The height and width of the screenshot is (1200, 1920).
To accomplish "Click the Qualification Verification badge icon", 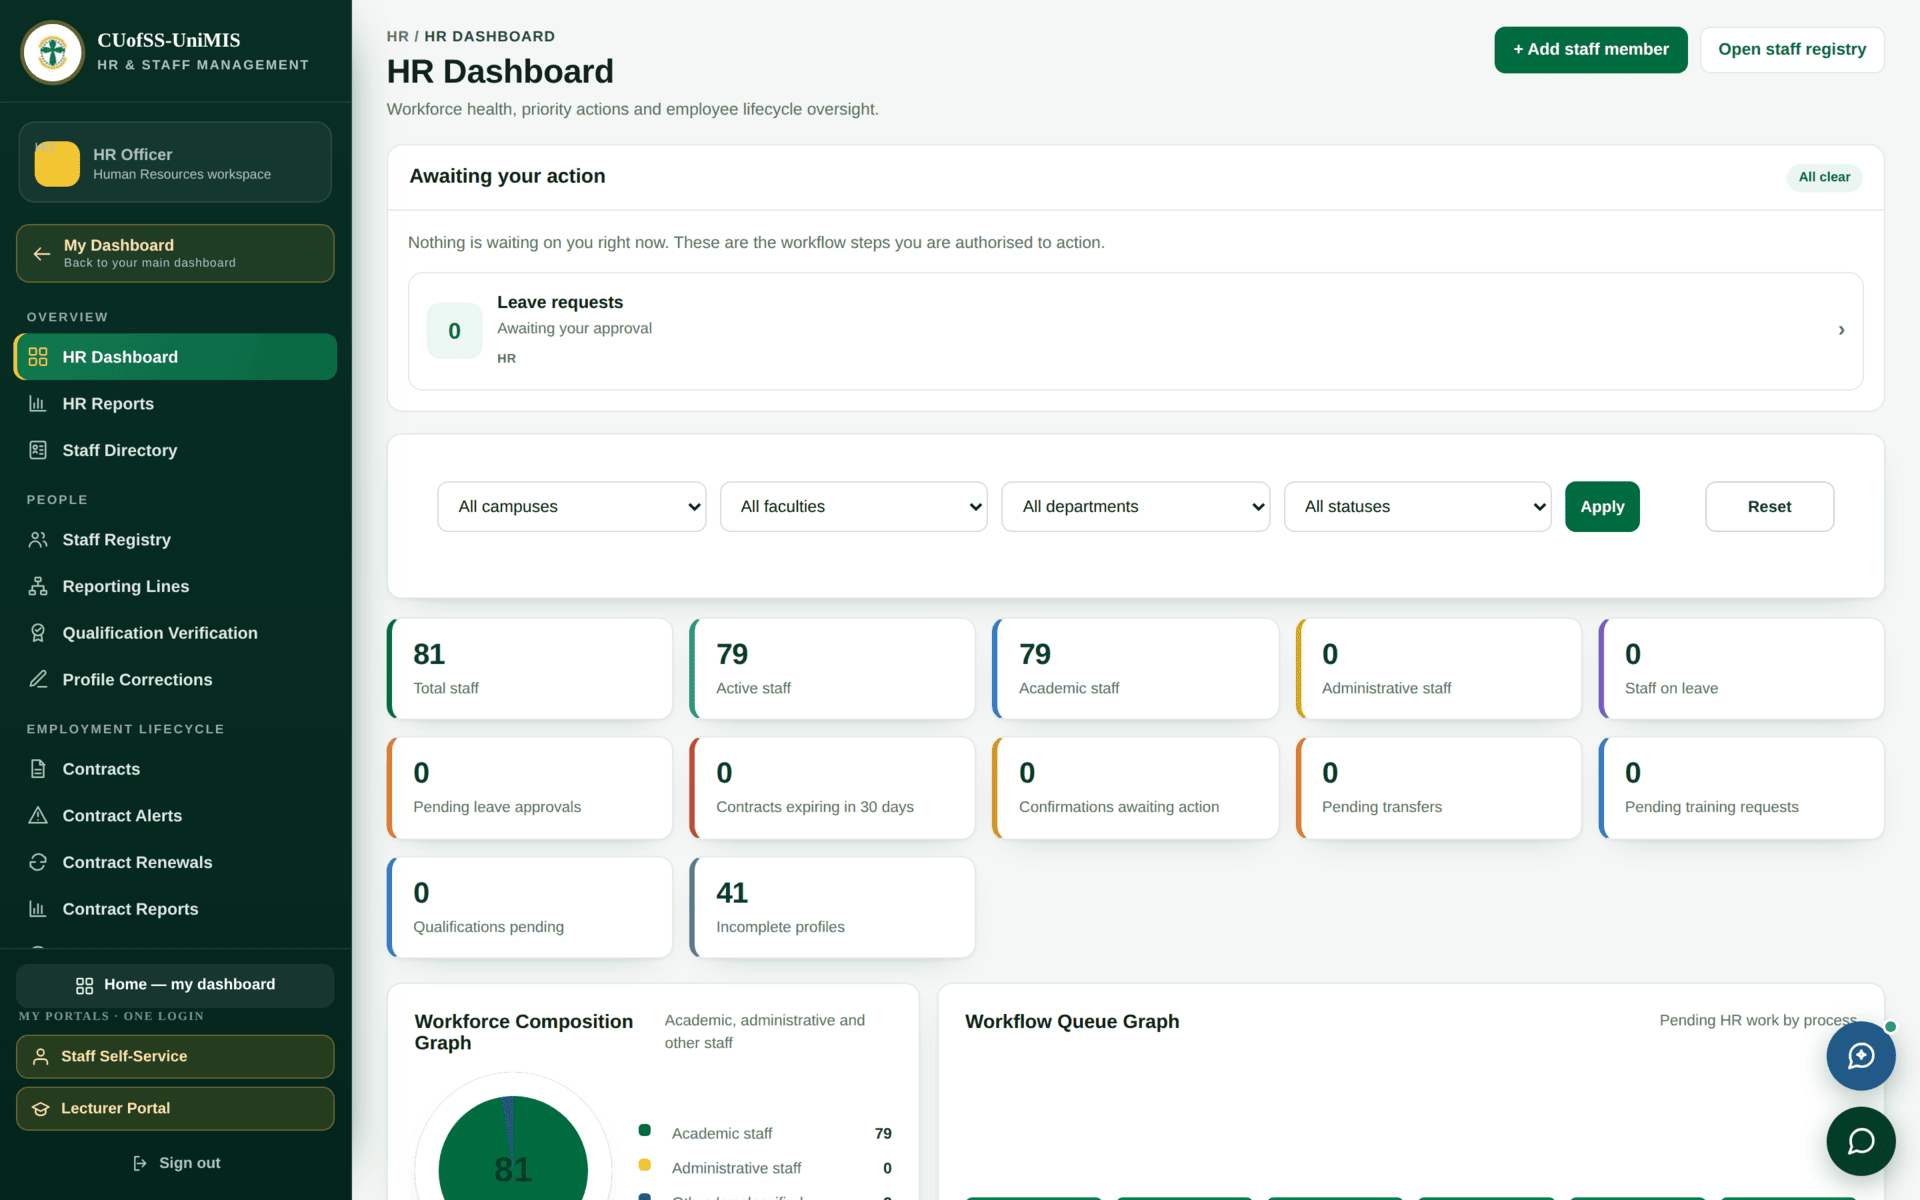I will [x=38, y=633].
